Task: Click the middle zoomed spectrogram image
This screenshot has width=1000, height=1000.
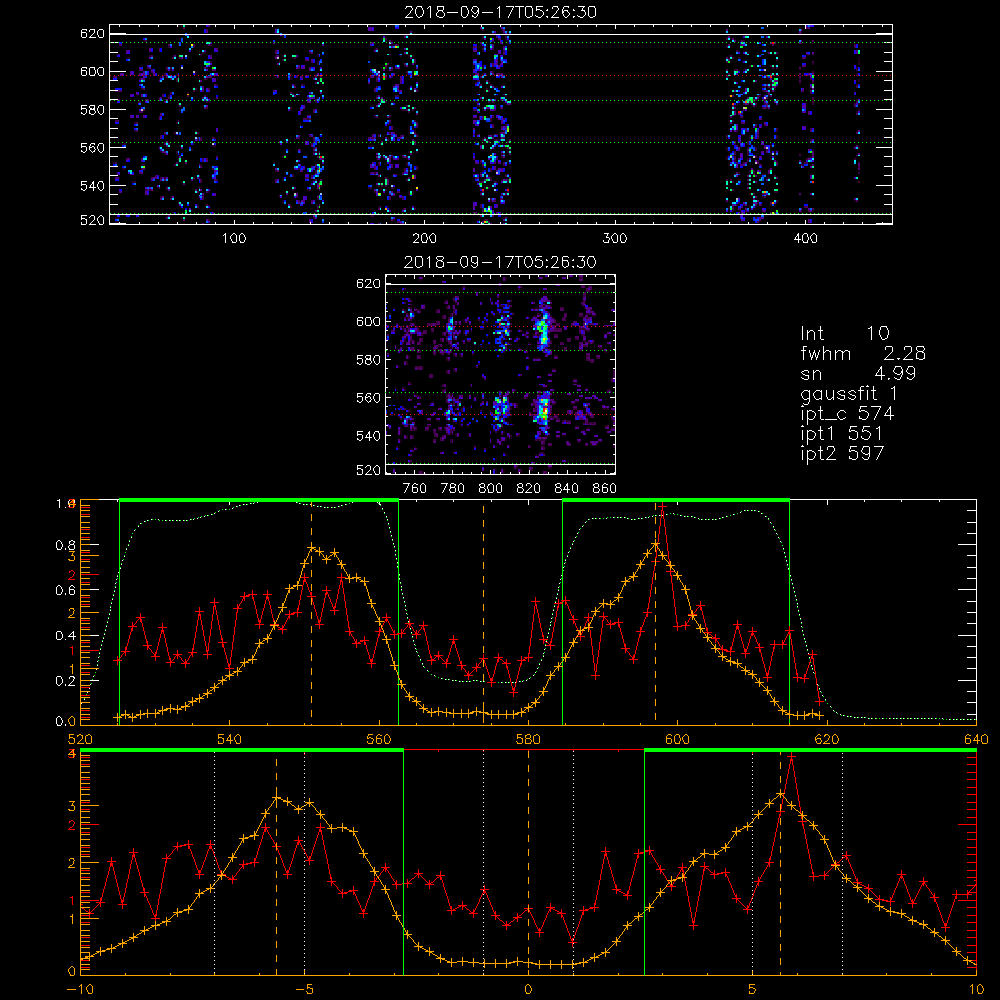Action: coord(501,374)
